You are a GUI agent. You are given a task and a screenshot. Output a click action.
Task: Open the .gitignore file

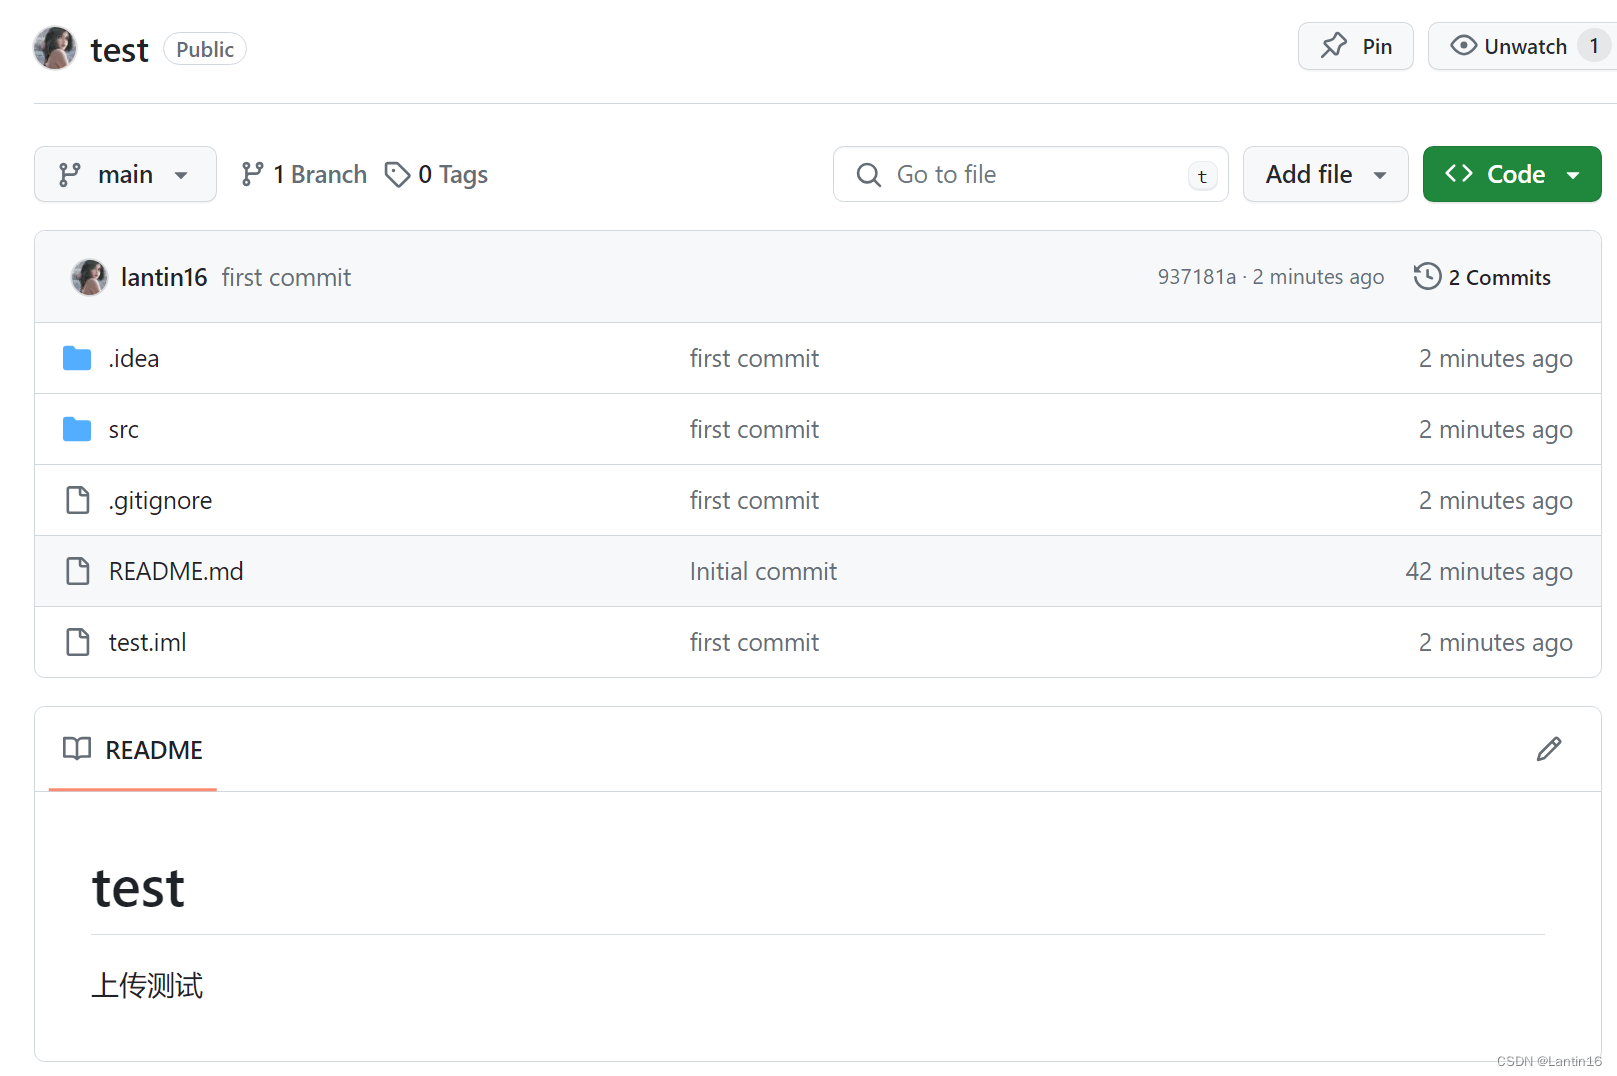click(x=161, y=500)
